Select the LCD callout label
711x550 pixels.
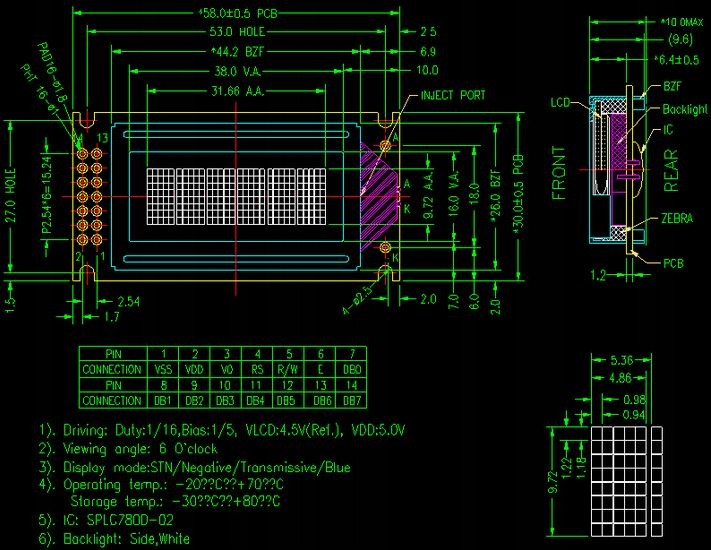pyautogui.click(x=560, y=103)
